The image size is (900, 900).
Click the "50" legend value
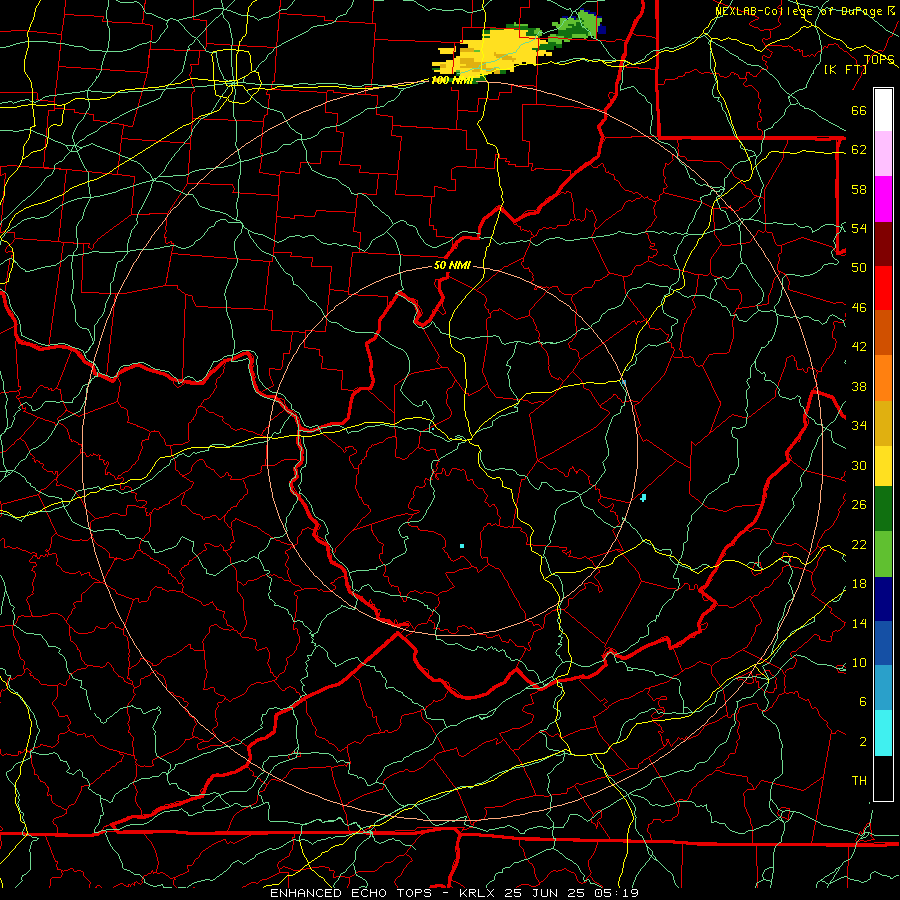859,267
